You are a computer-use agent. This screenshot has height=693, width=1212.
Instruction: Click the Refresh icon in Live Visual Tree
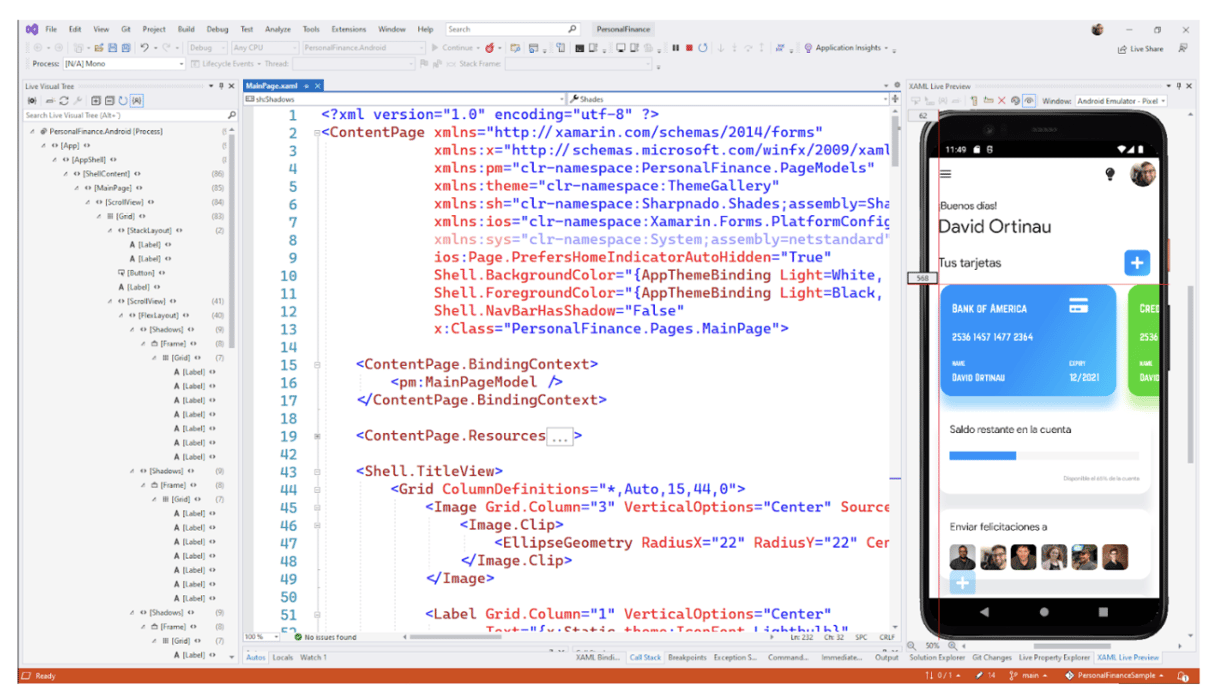pos(64,99)
